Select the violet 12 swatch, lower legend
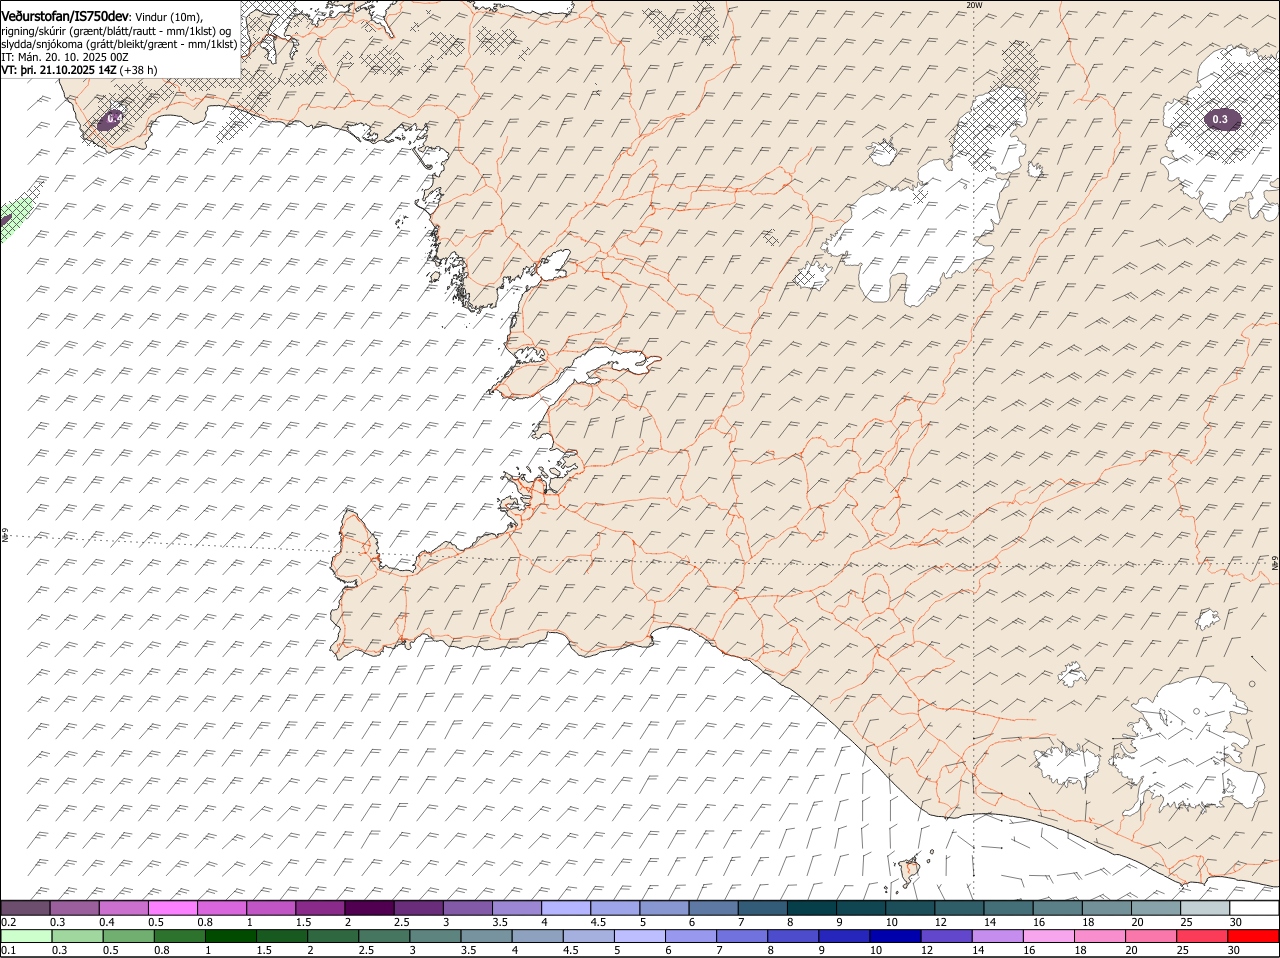 click(x=947, y=936)
